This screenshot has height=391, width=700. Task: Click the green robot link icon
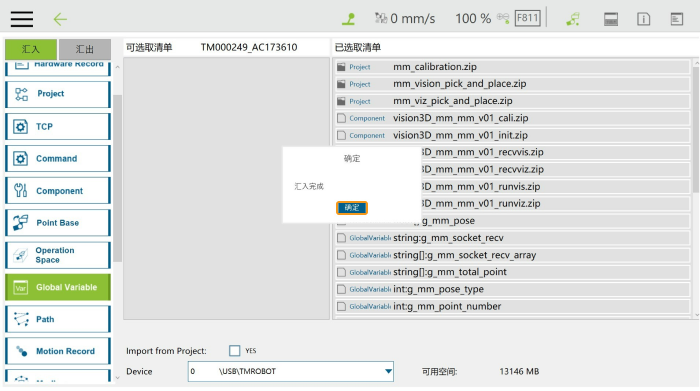tap(573, 19)
